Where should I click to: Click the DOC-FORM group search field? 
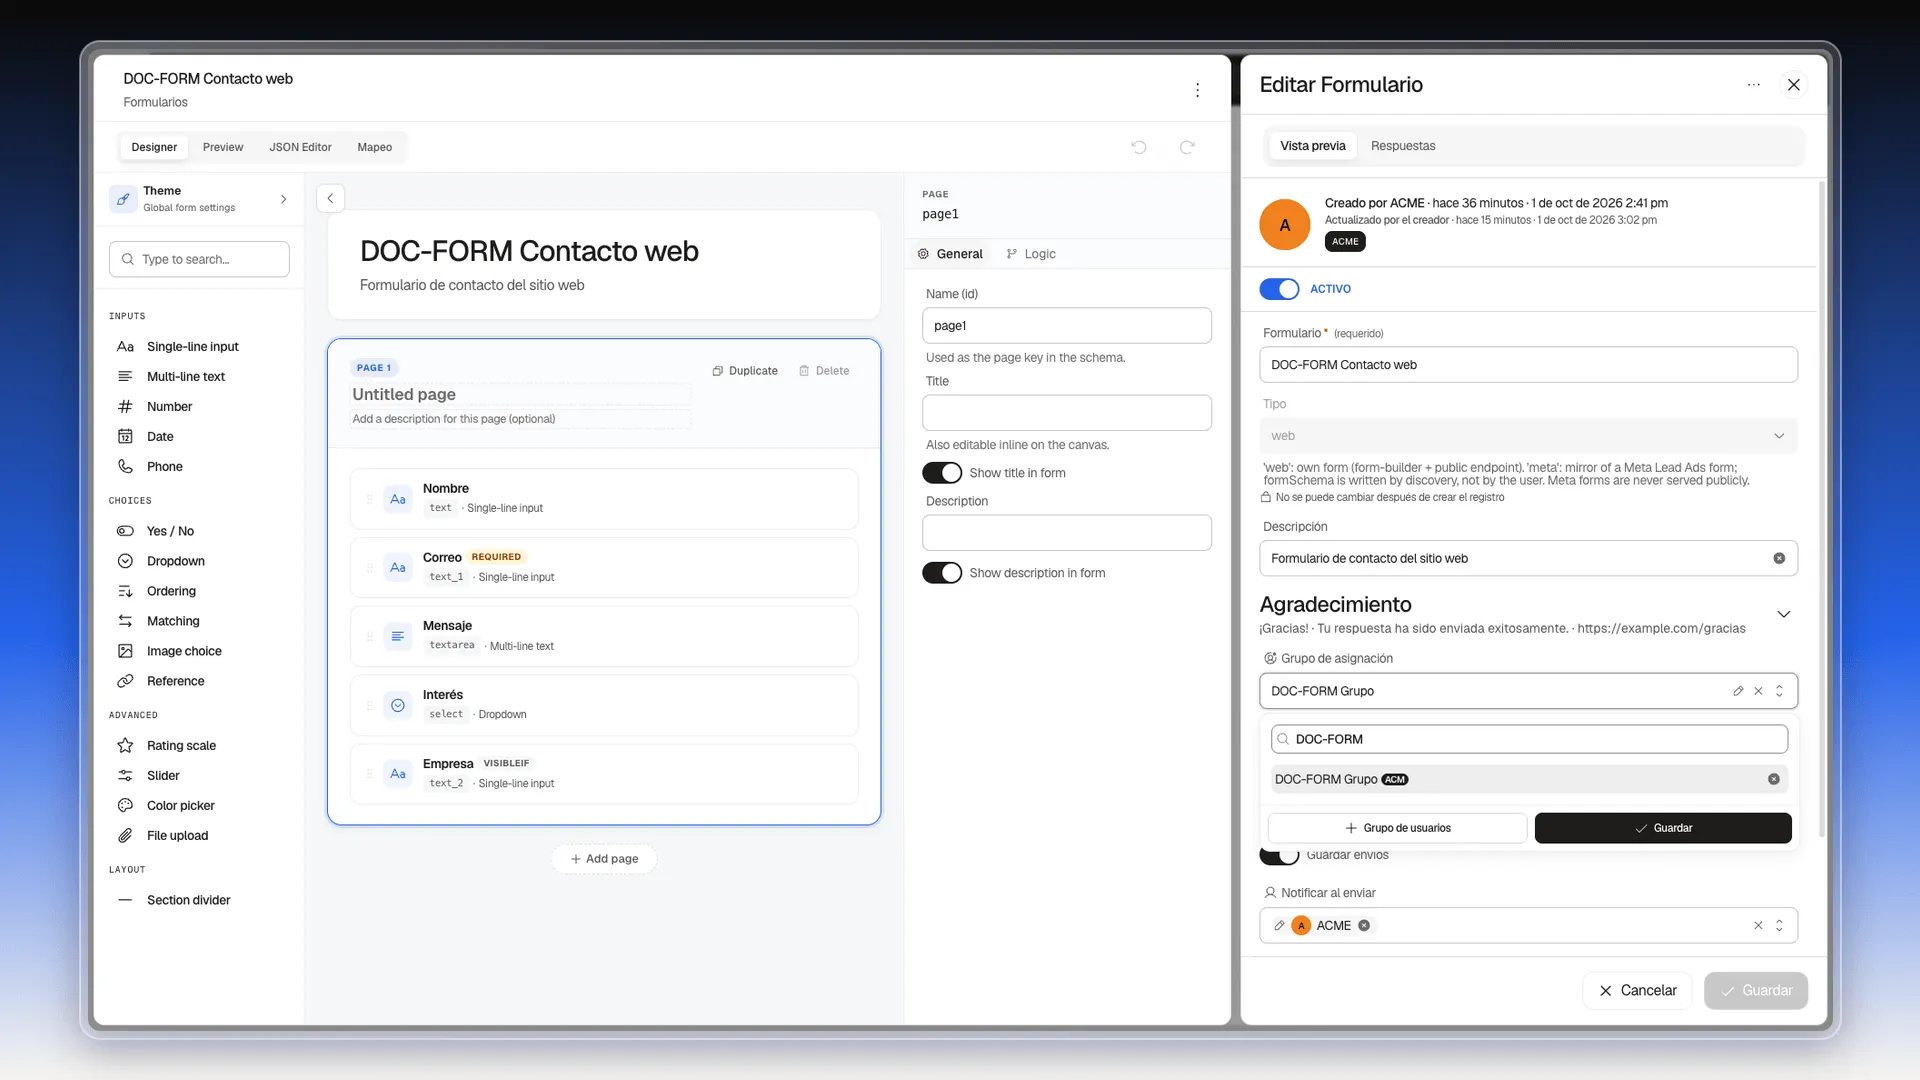[1529, 739]
